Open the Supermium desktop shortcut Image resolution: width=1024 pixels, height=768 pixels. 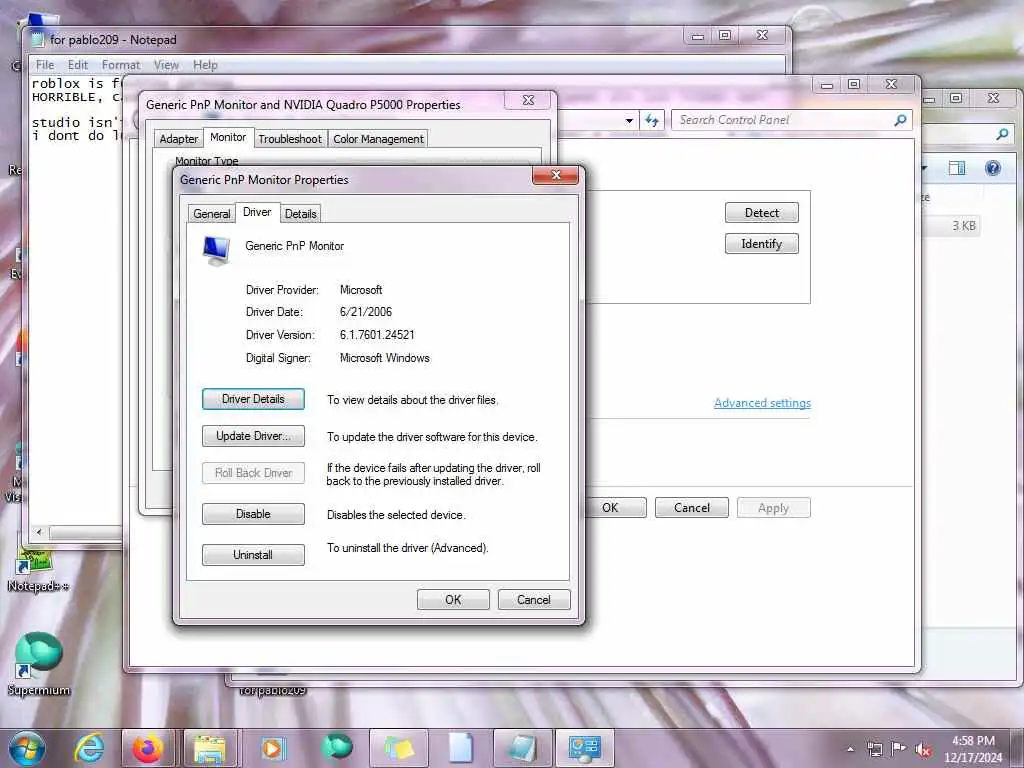pos(39,663)
